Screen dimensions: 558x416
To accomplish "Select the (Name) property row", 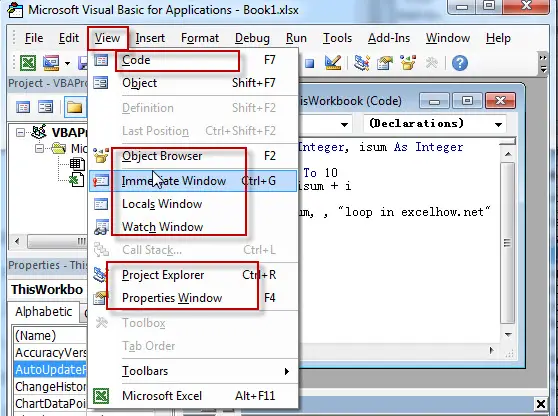I will 50,335.
